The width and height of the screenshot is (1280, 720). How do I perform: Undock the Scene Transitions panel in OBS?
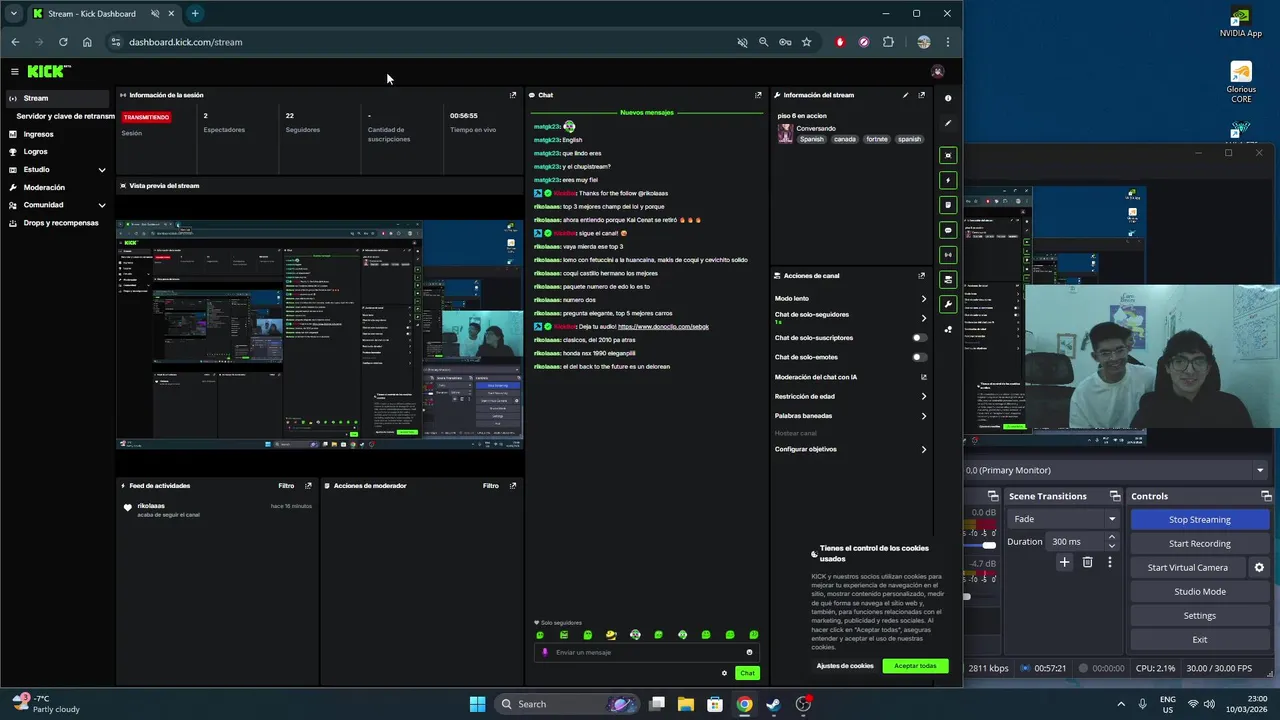point(1115,496)
